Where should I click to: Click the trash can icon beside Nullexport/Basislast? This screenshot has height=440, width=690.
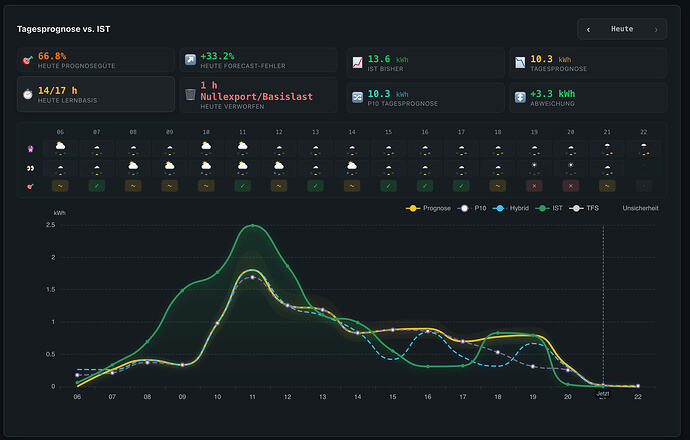pos(190,94)
